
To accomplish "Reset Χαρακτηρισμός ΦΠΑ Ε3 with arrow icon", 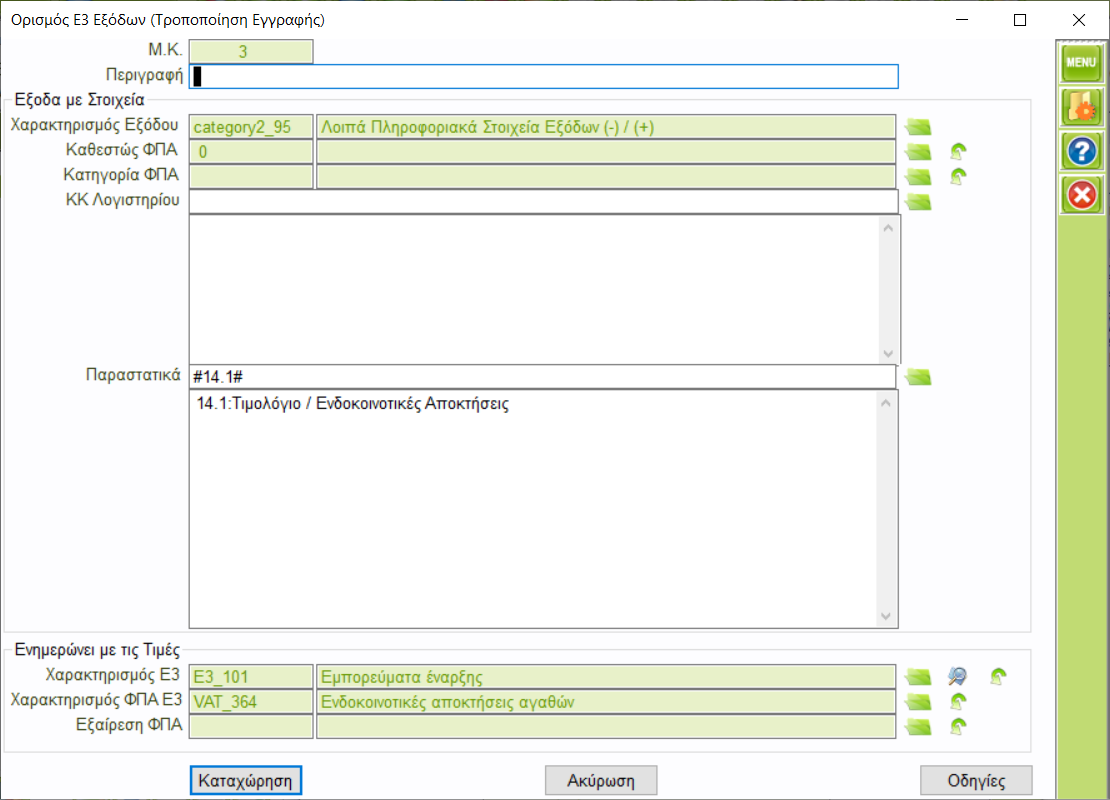I will (958, 702).
